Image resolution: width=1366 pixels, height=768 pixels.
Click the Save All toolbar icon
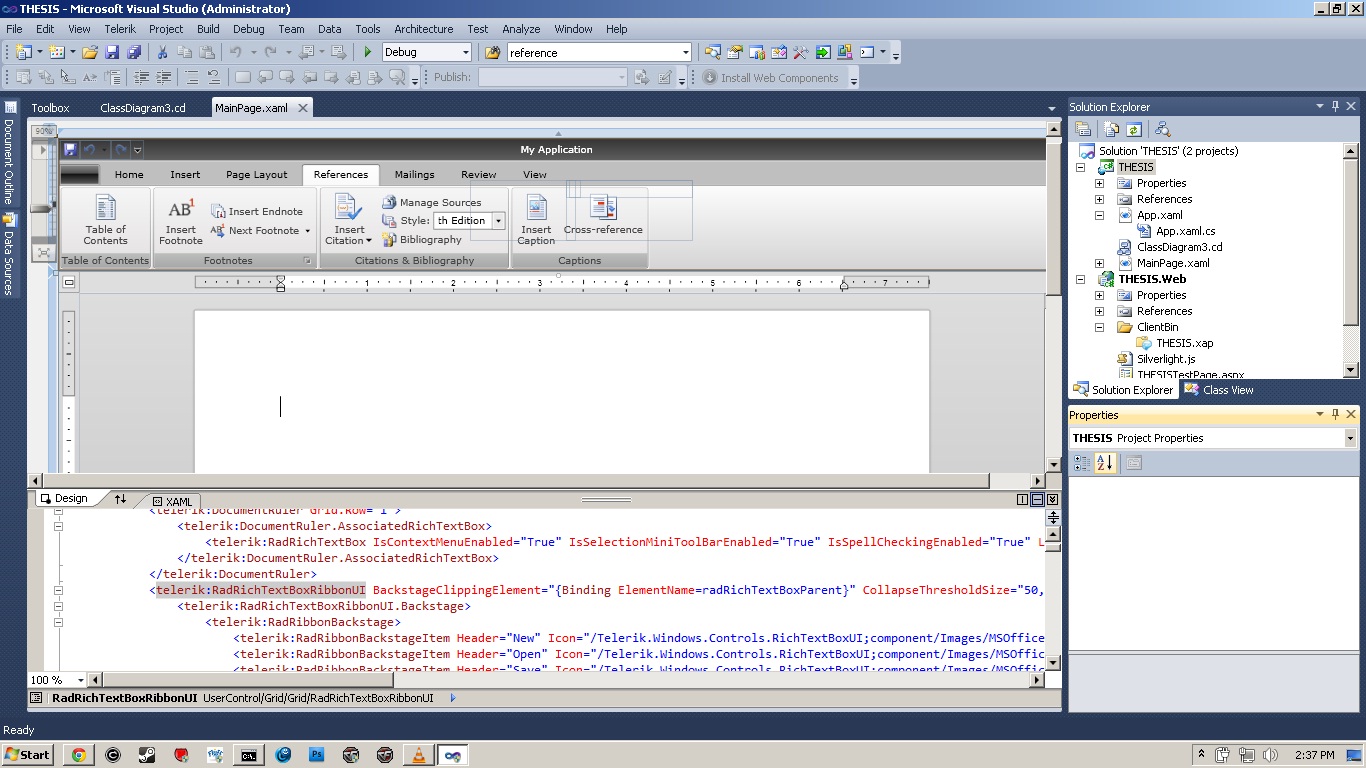point(134,53)
